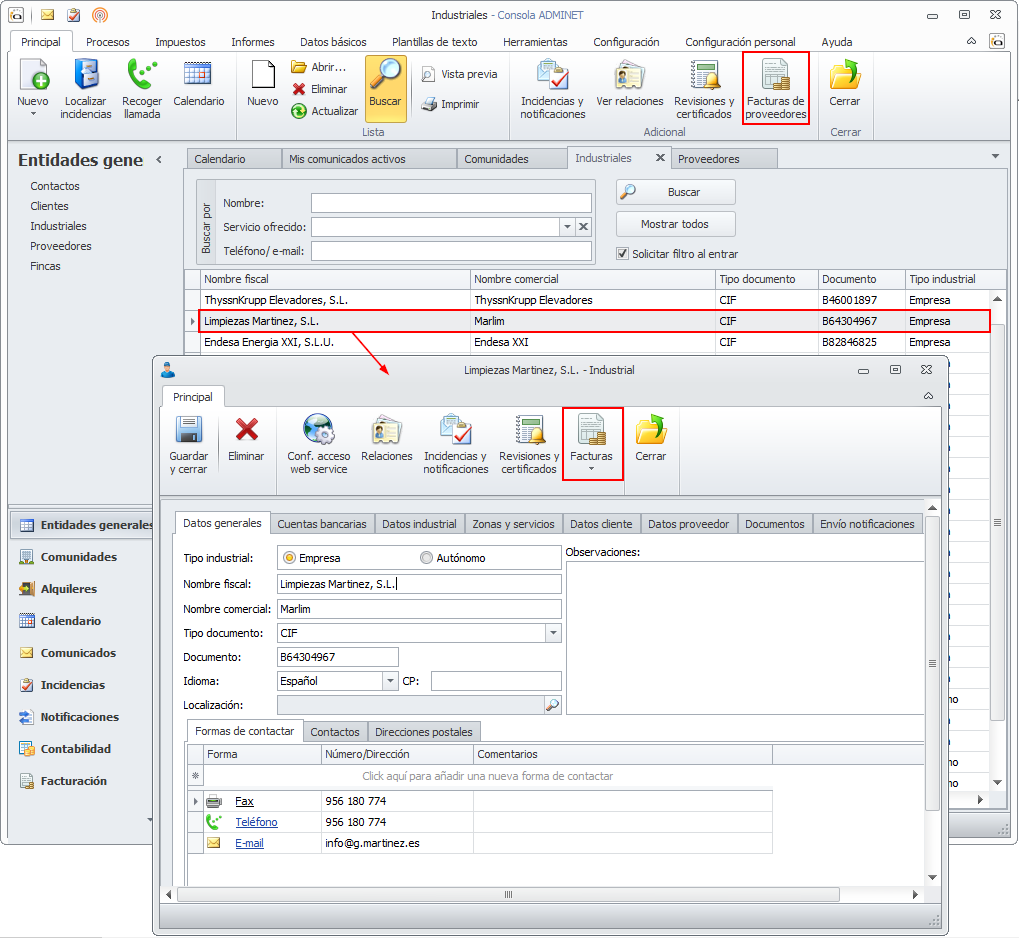Click Cerrar folder icon in main ribbon
Viewport: 1019px width, 938px height.
[844, 83]
